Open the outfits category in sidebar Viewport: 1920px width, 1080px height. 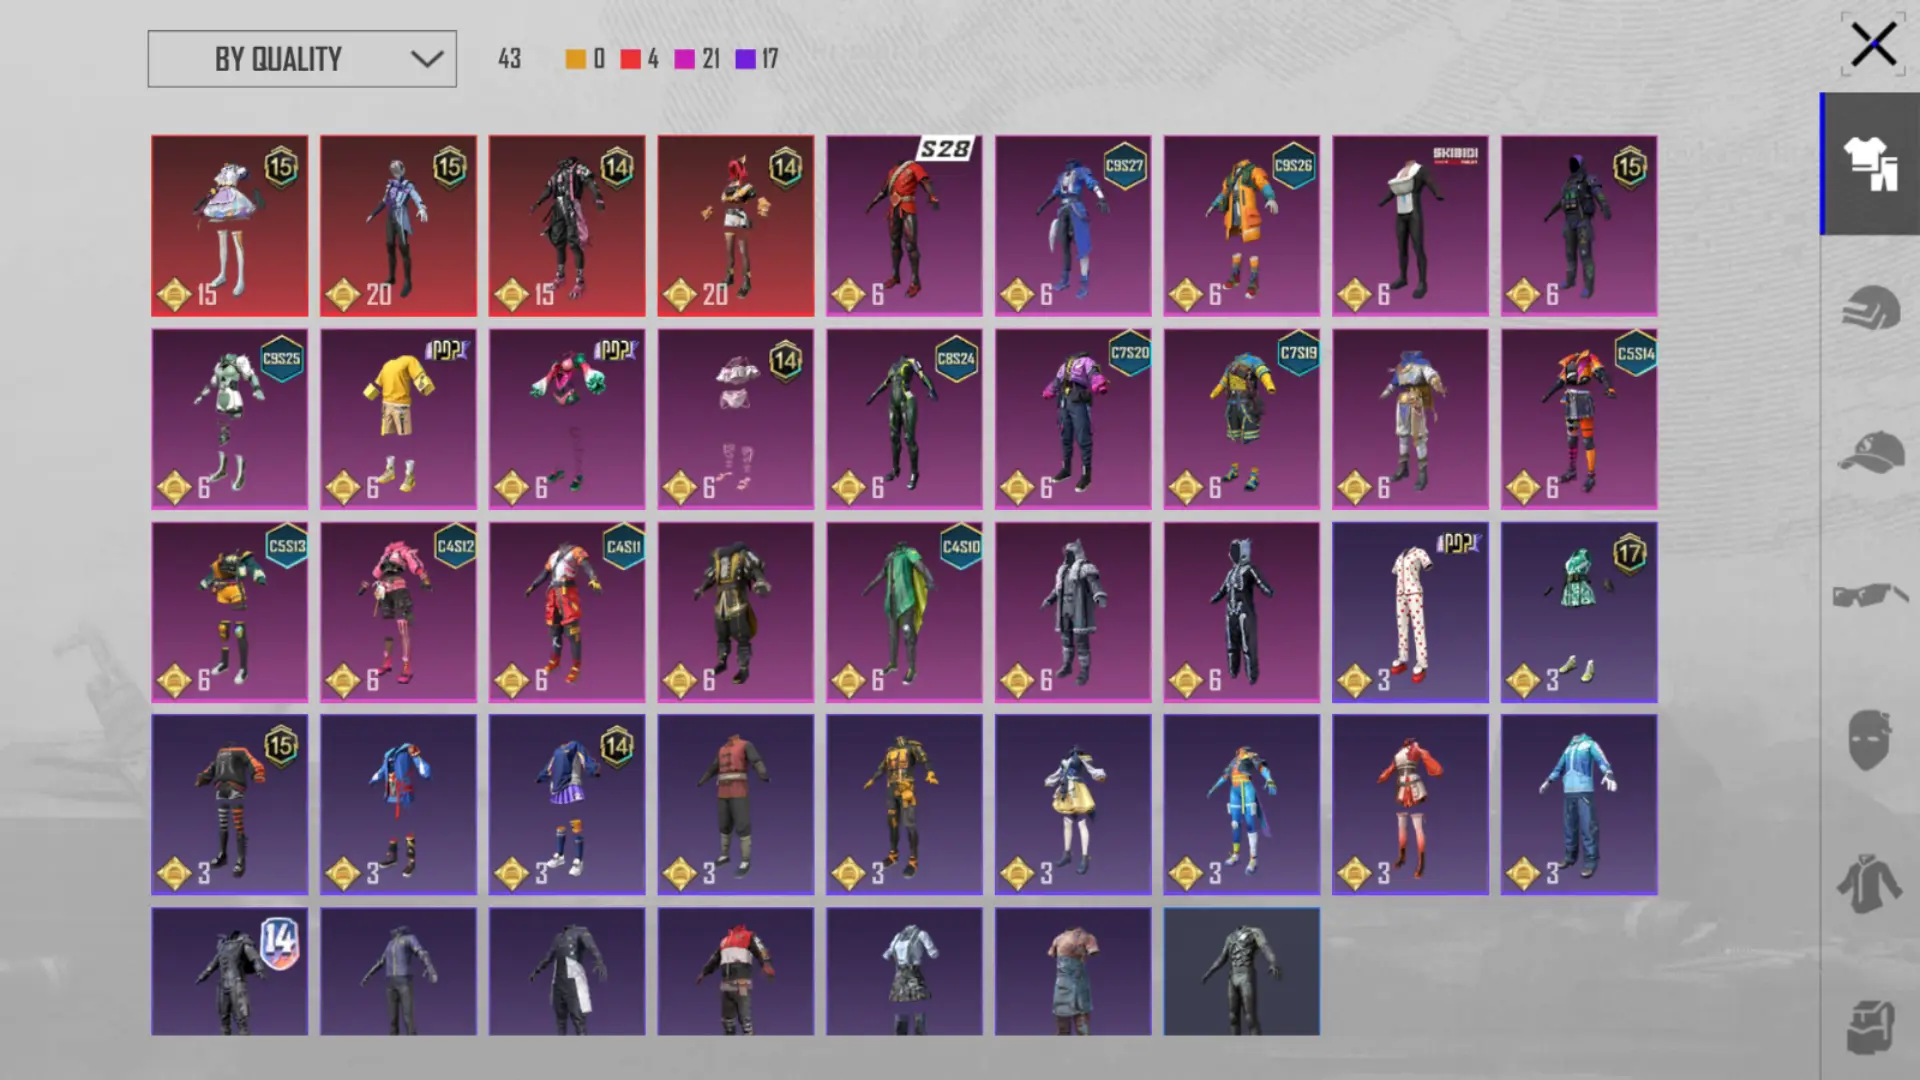pyautogui.click(x=1869, y=164)
